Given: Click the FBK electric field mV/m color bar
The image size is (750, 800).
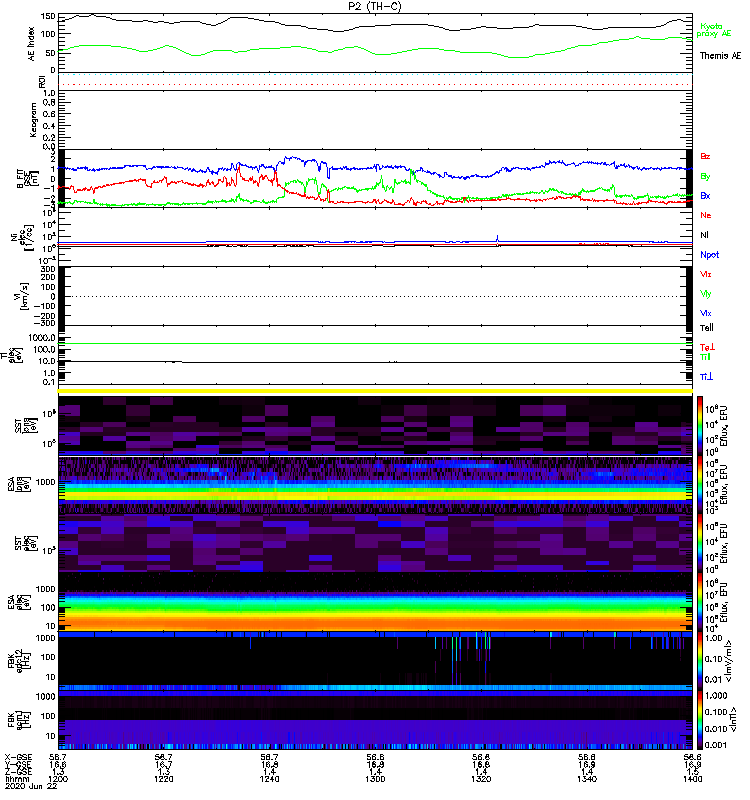Looking at the screenshot, I should click(699, 661).
